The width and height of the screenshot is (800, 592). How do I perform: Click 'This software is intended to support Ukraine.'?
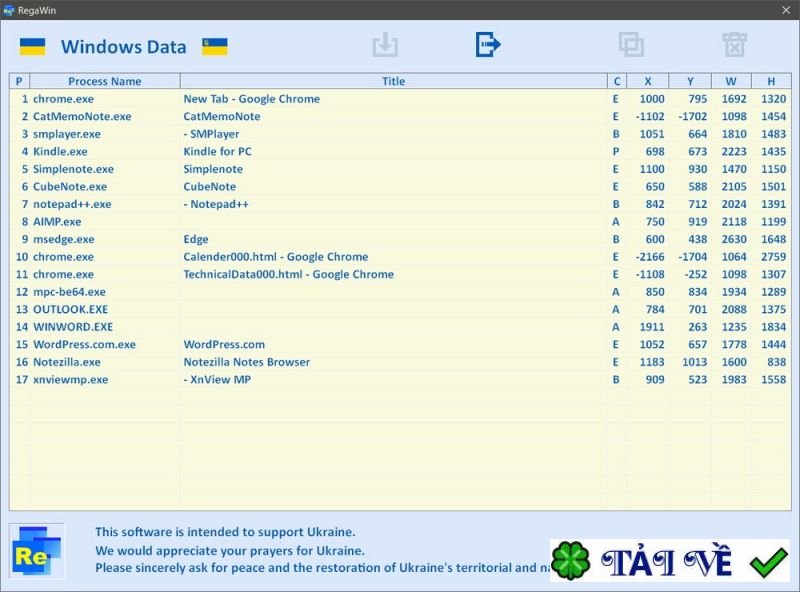pyautogui.click(x=225, y=532)
